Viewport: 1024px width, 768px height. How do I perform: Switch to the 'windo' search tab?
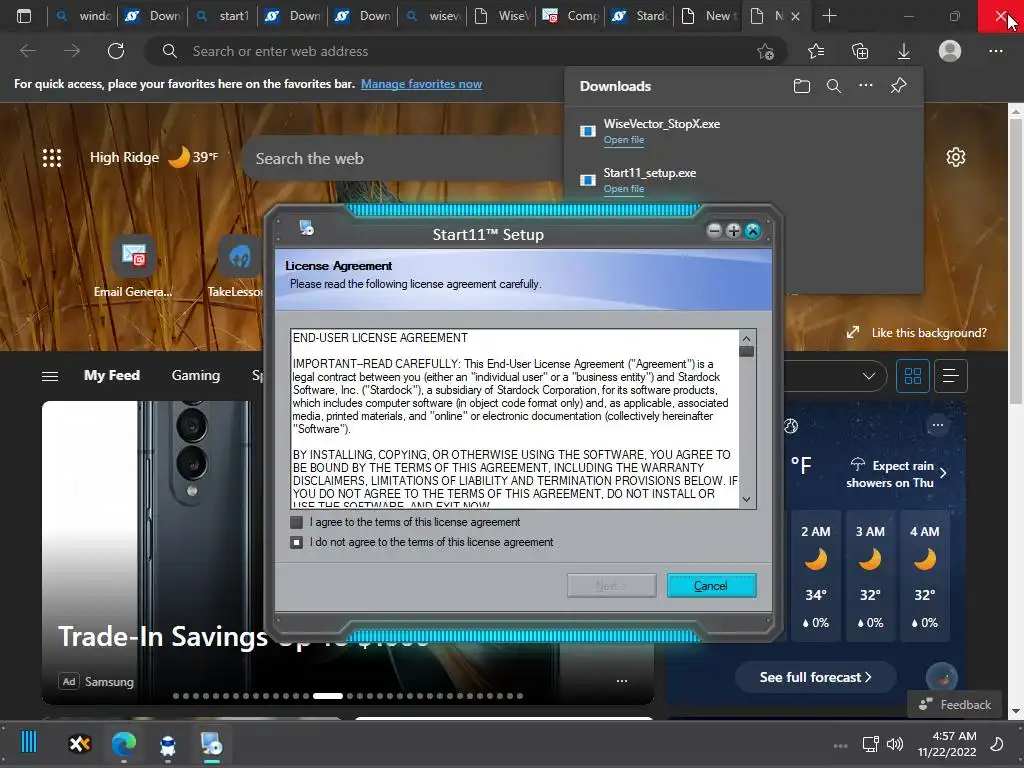pyautogui.click(x=83, y=16)
